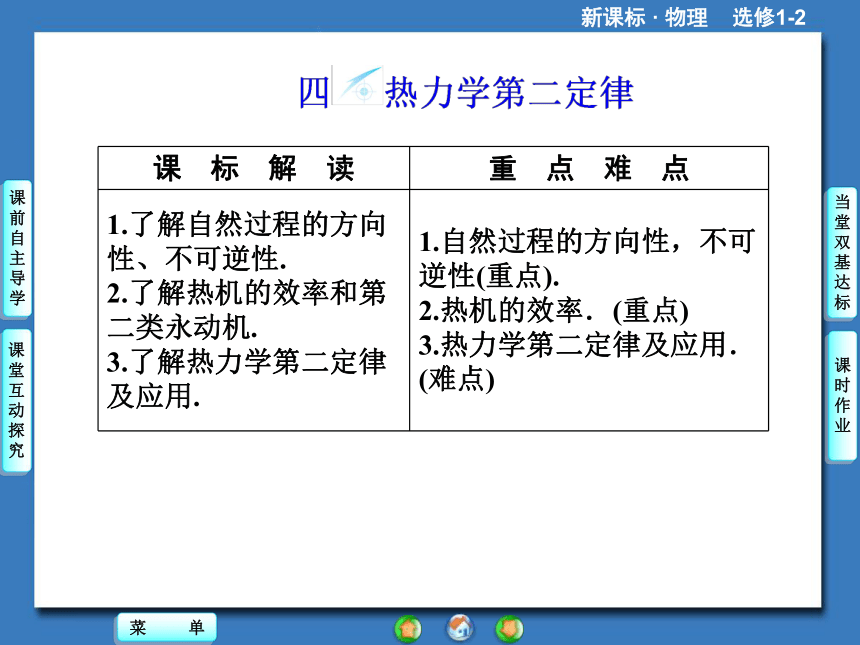
Task: Click the text 3.热力学第二定律及应用.
Action: coord(578,345)
